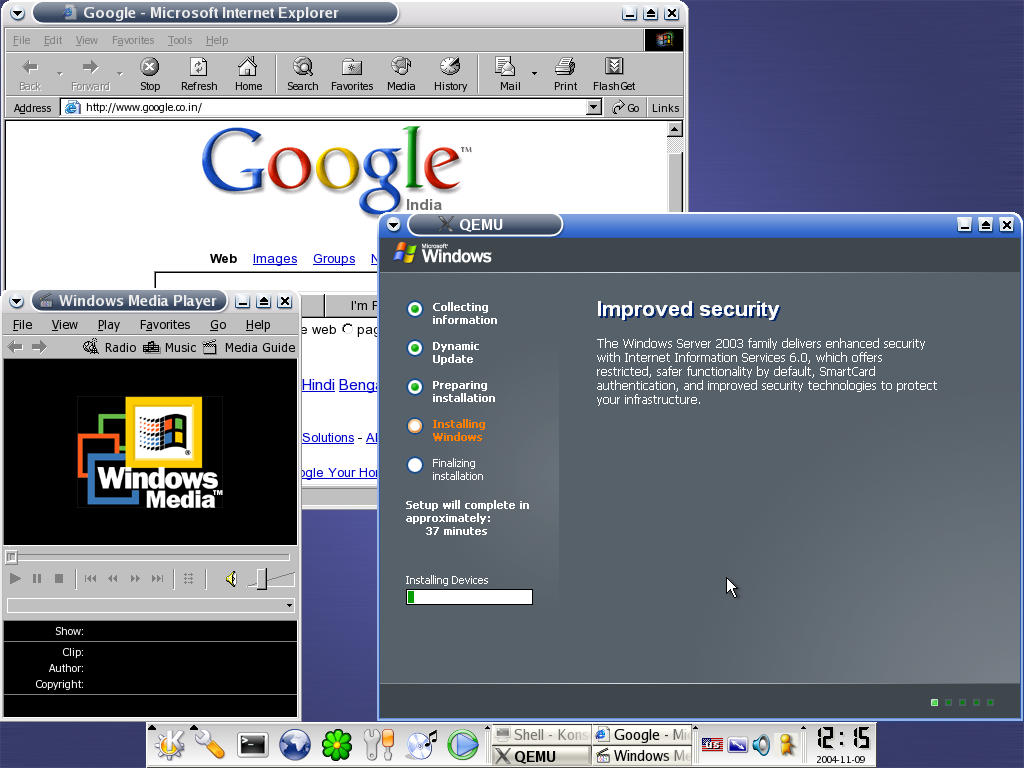Open the Mail button dropdown arrow

click(534, 73)
